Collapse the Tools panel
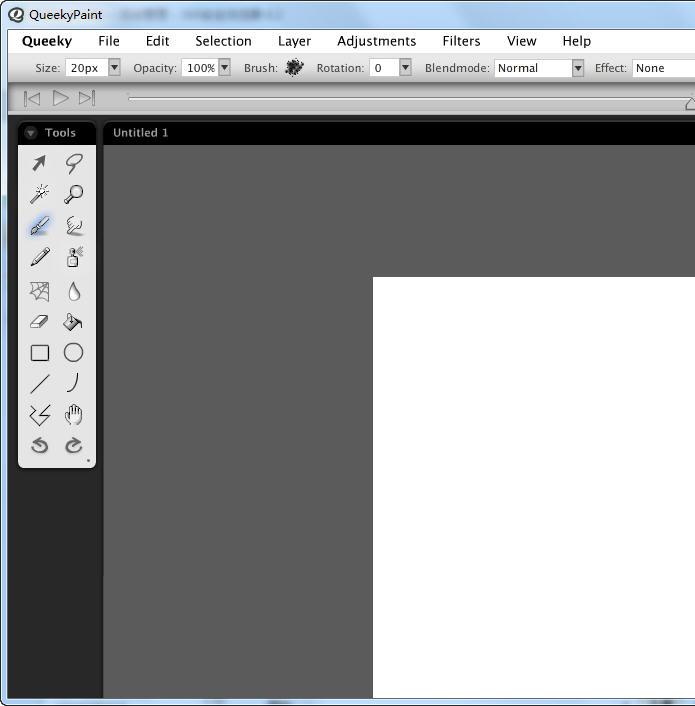This screenshot has height=706, width=695. click(x=31, y=133)
